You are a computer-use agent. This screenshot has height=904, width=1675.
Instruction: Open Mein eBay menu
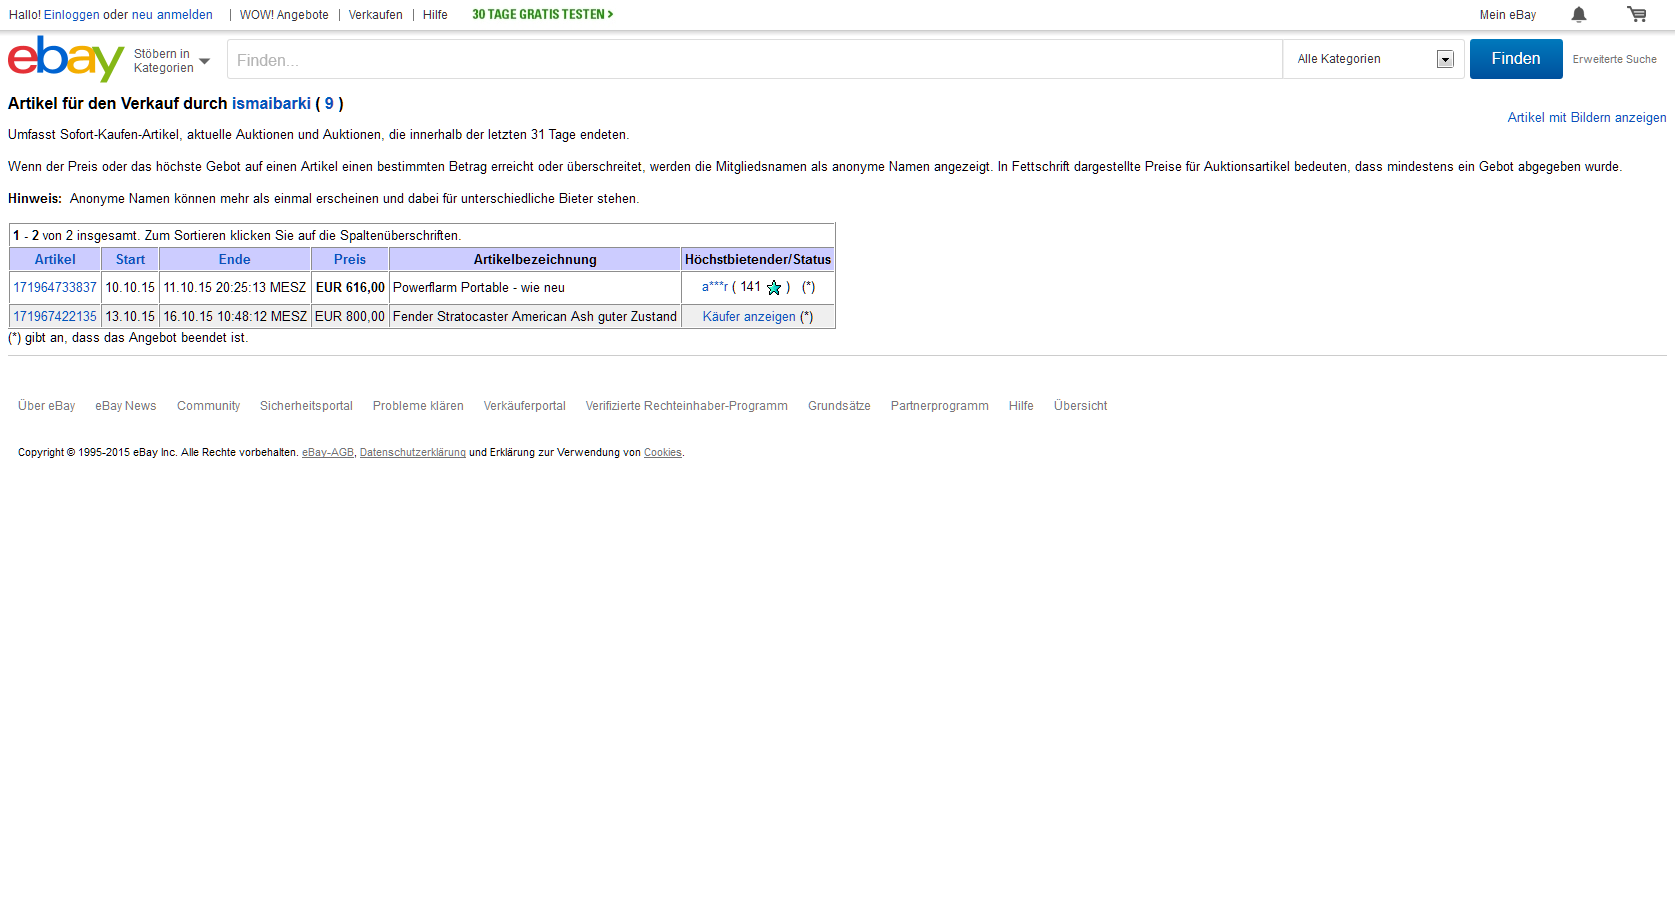point(1507,15)
